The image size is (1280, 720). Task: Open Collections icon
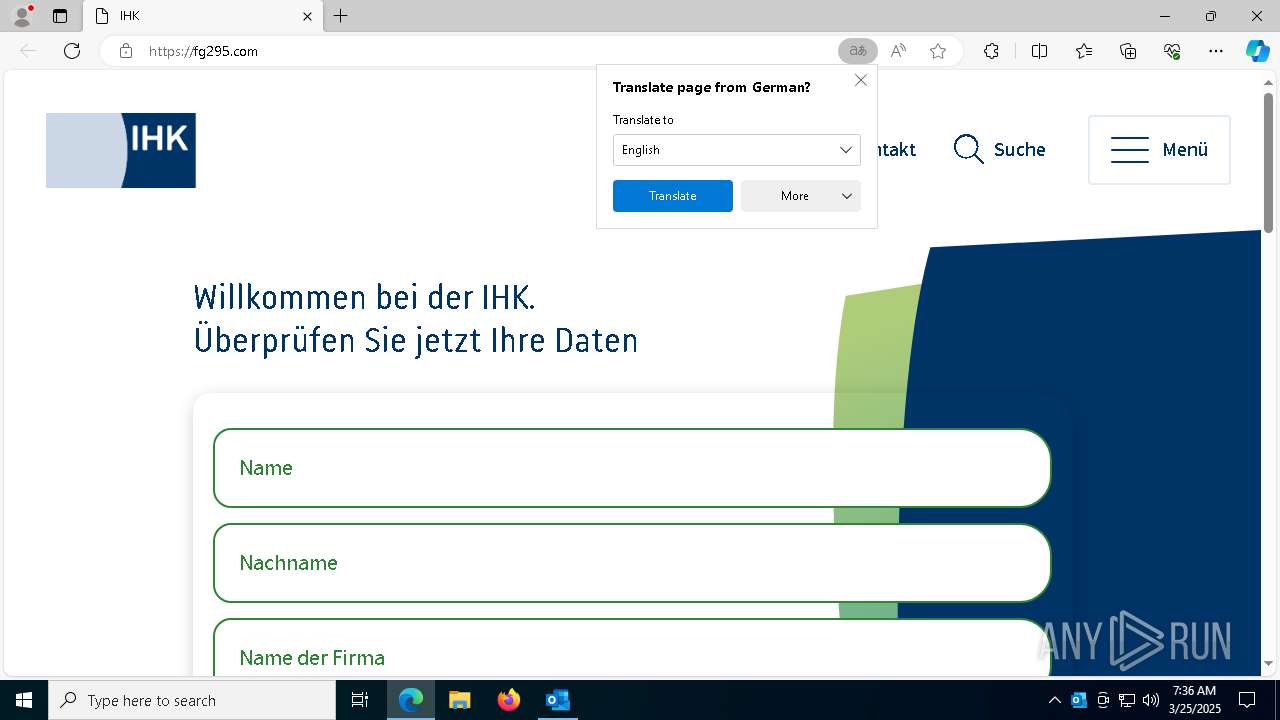click(x=1128, y=51)
